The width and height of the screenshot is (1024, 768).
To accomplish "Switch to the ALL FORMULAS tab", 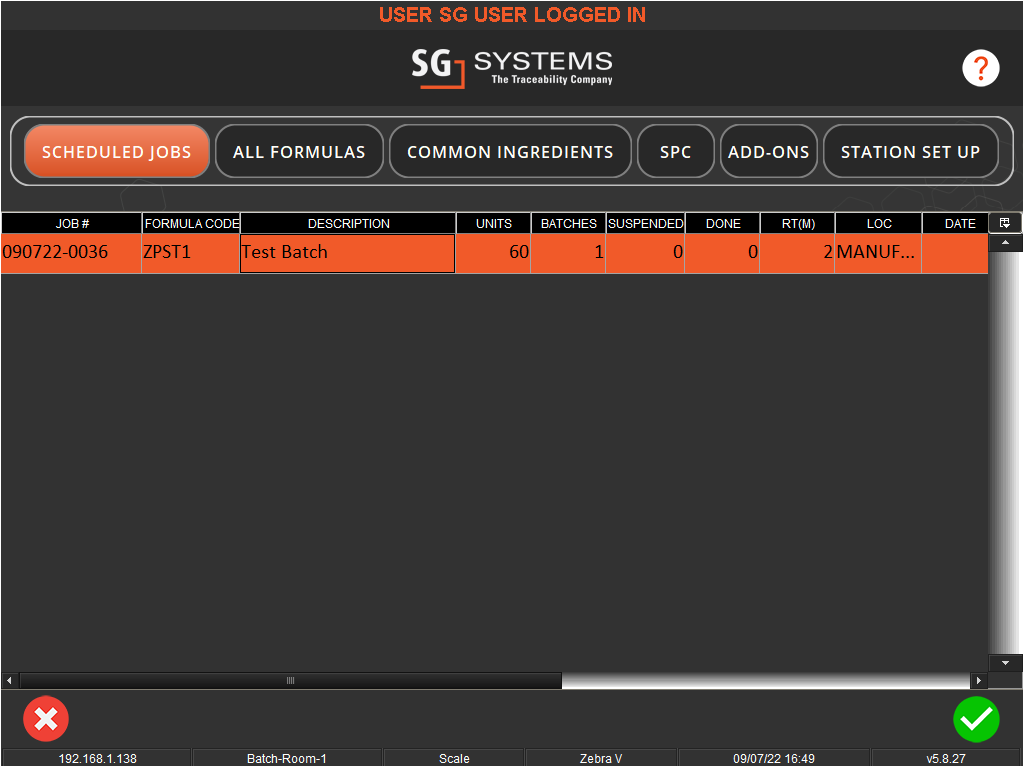I will point(299,151).
